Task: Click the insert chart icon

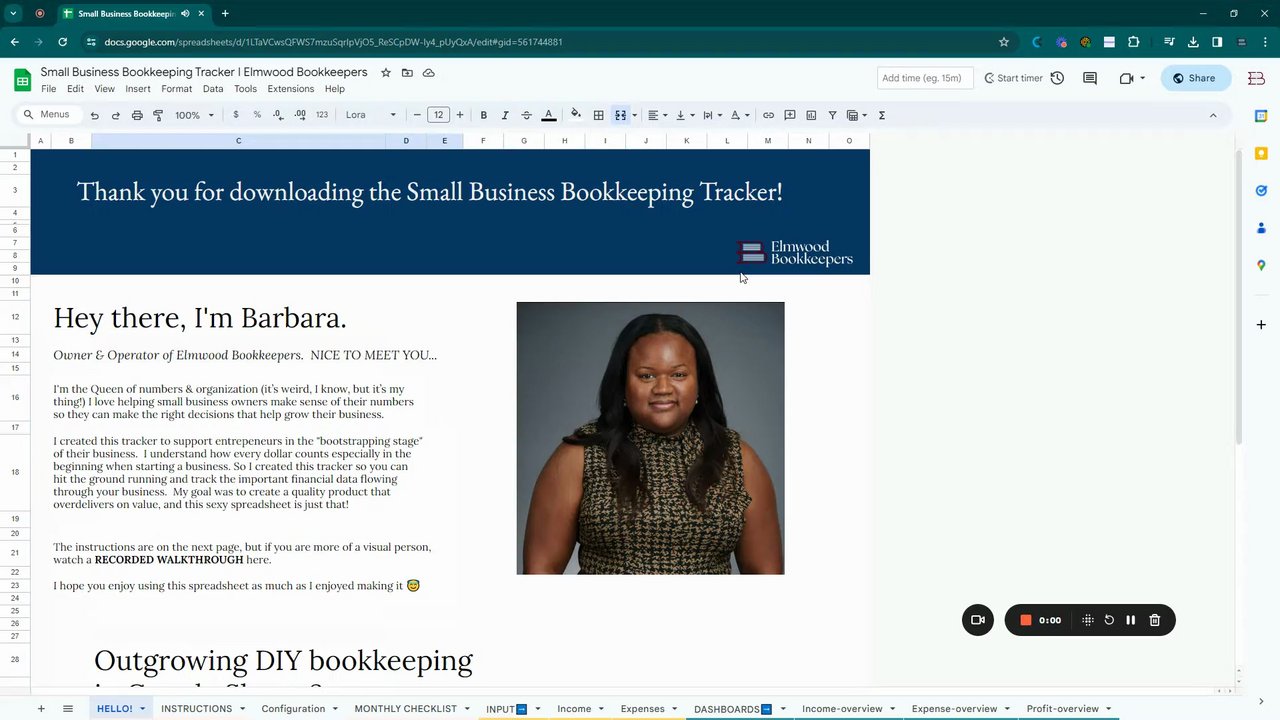Action: pos(811,115)
